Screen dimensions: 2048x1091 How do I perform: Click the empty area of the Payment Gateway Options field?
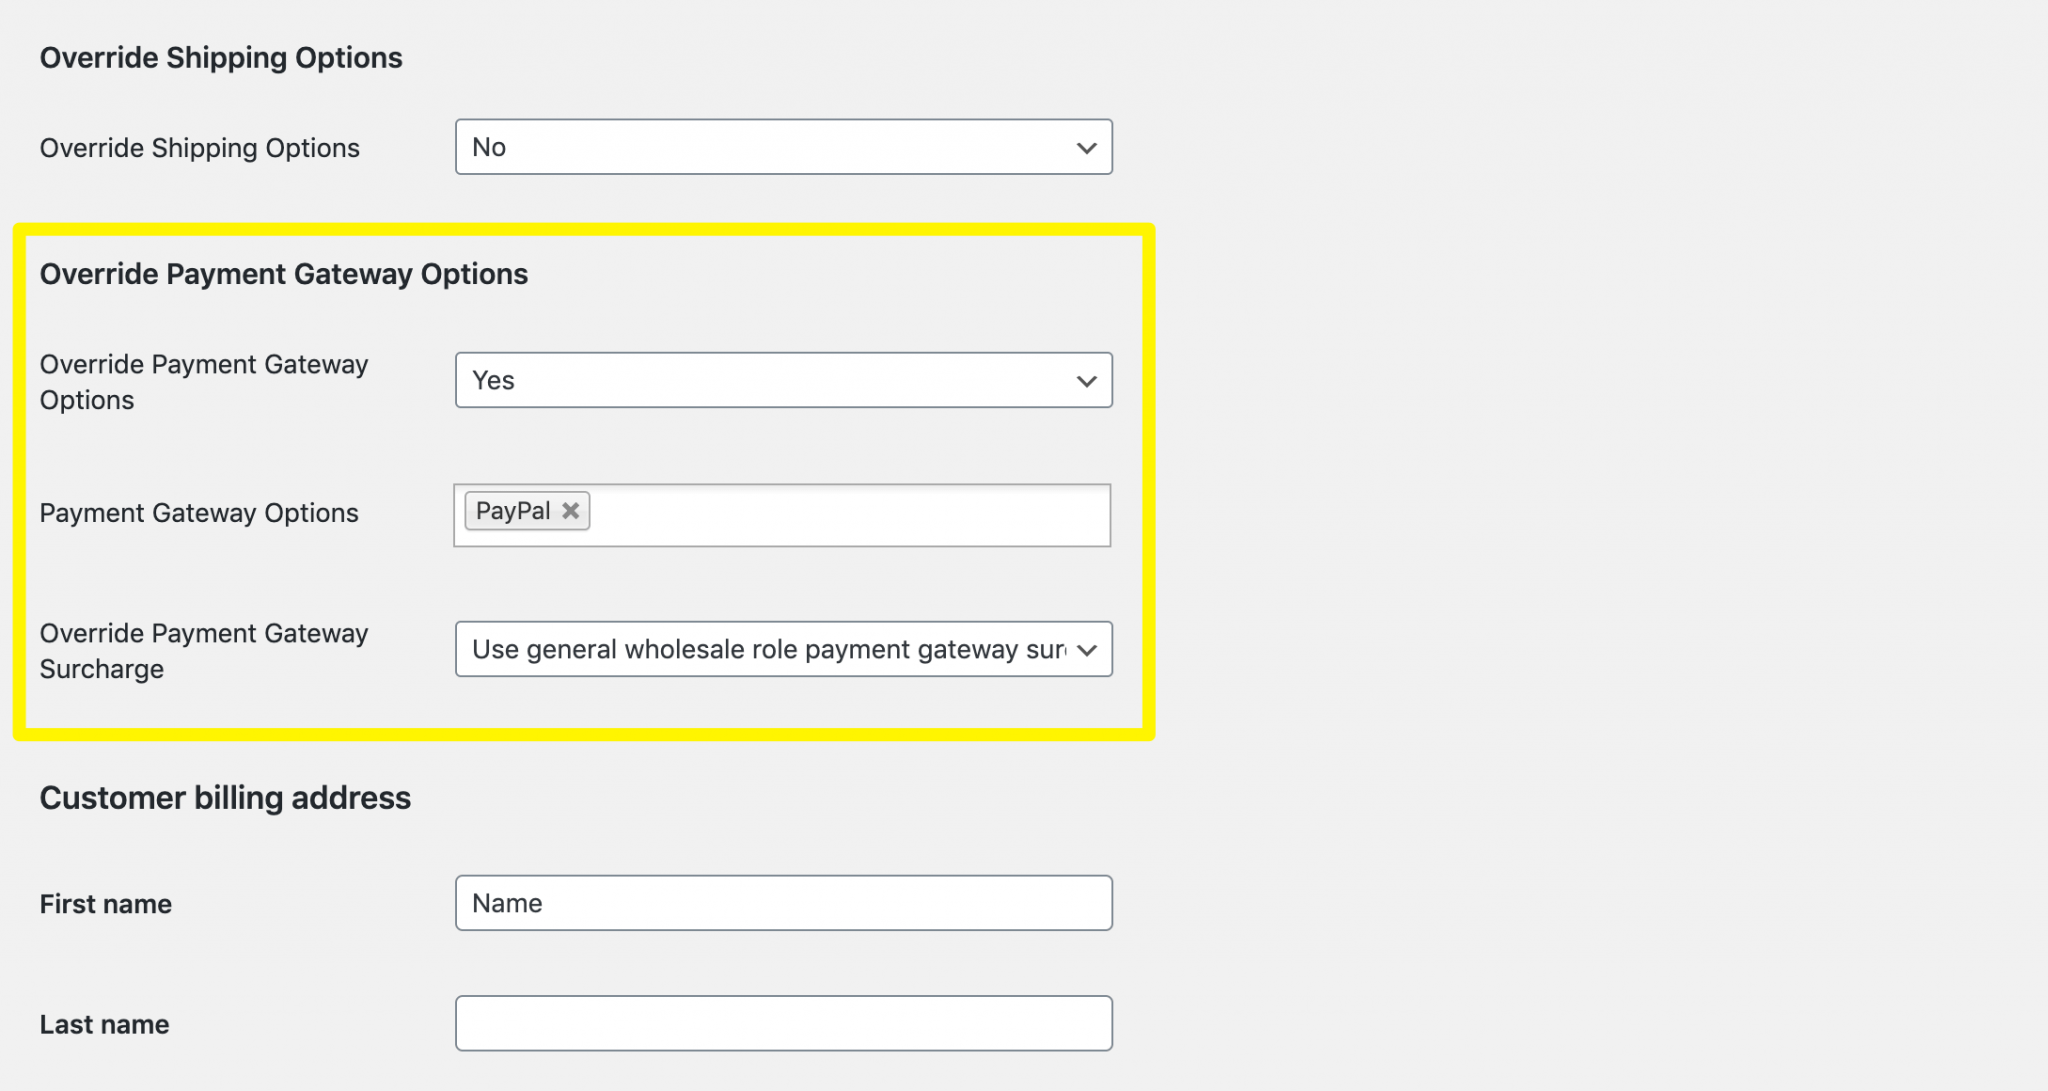click(x=850, y=516)
